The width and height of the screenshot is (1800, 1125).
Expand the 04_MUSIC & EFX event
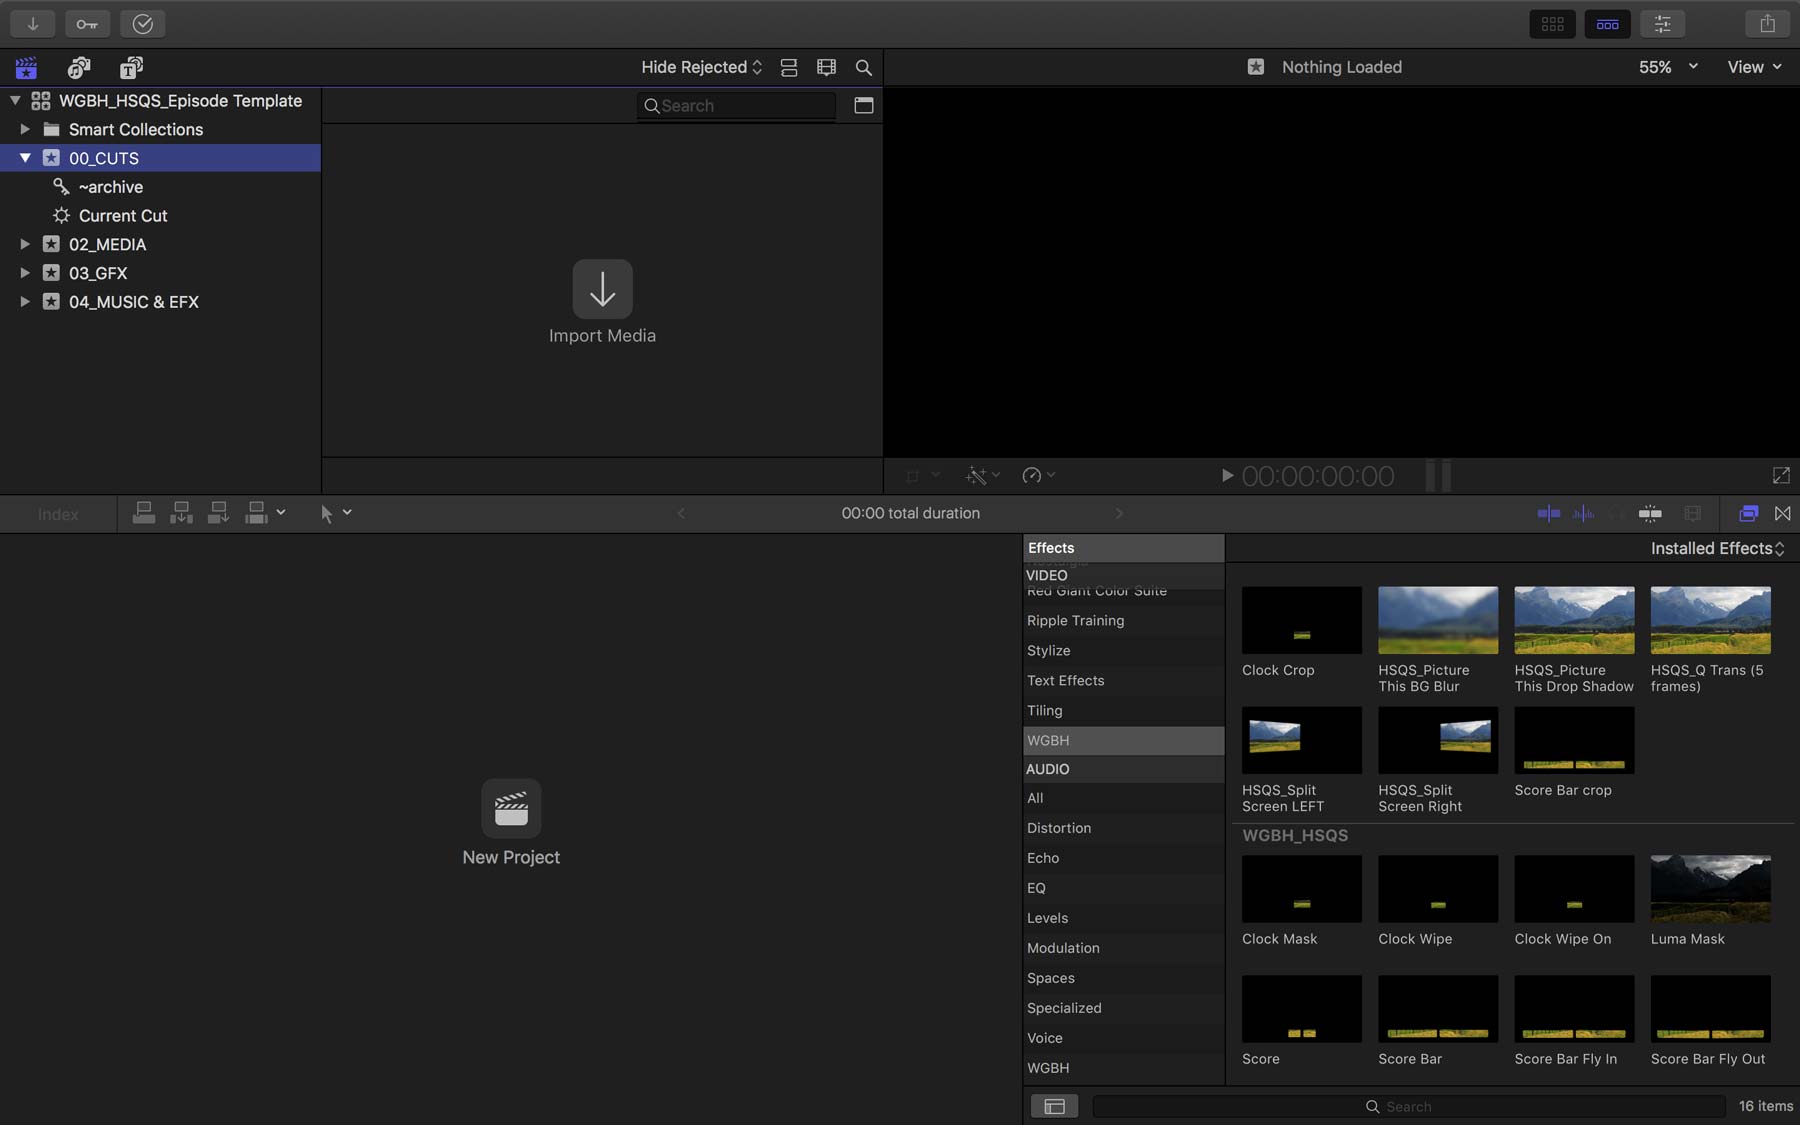pos(25,302)
